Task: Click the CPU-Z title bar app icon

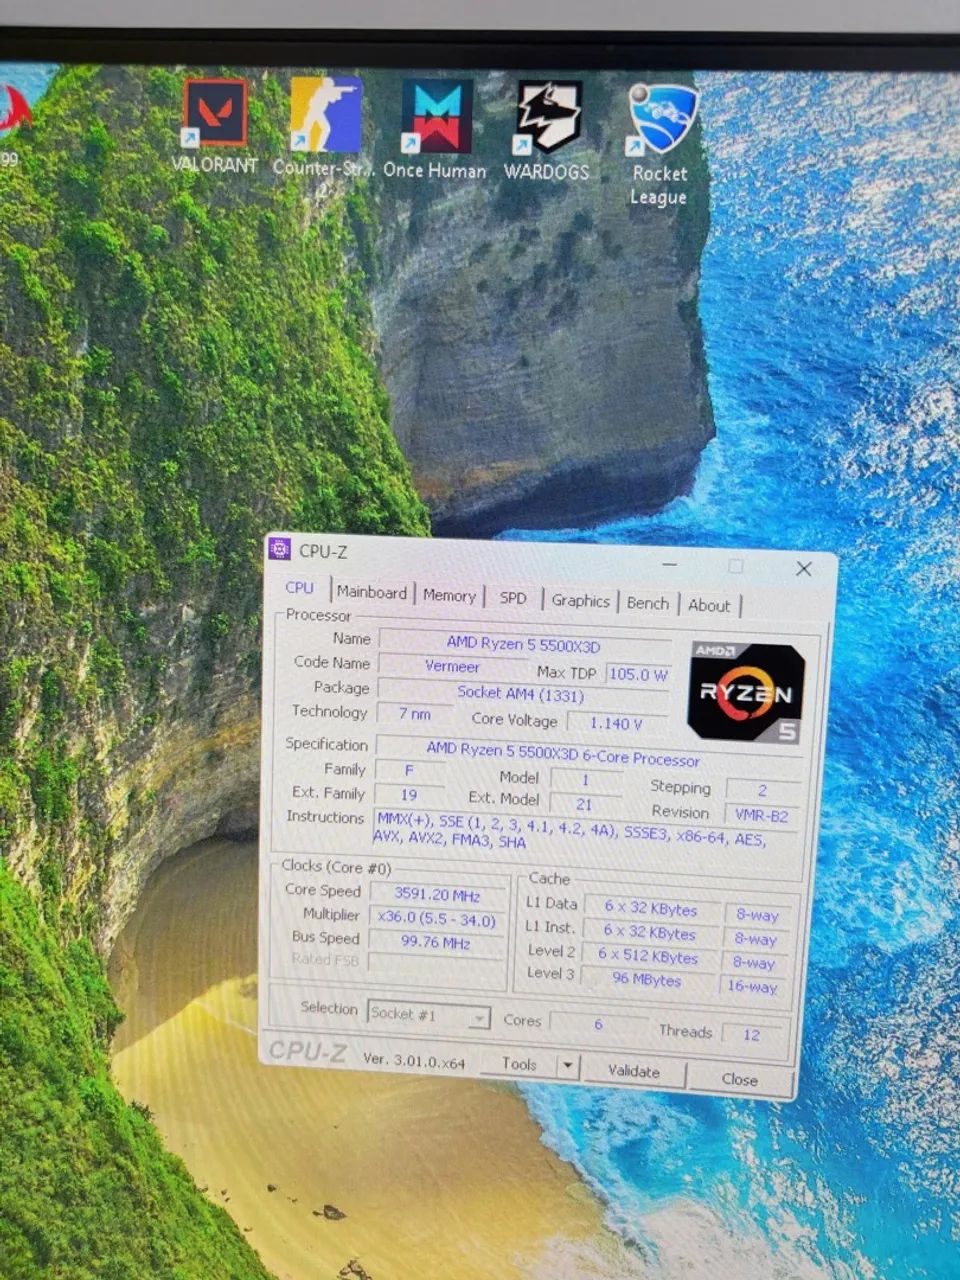Action: (281, 549)
